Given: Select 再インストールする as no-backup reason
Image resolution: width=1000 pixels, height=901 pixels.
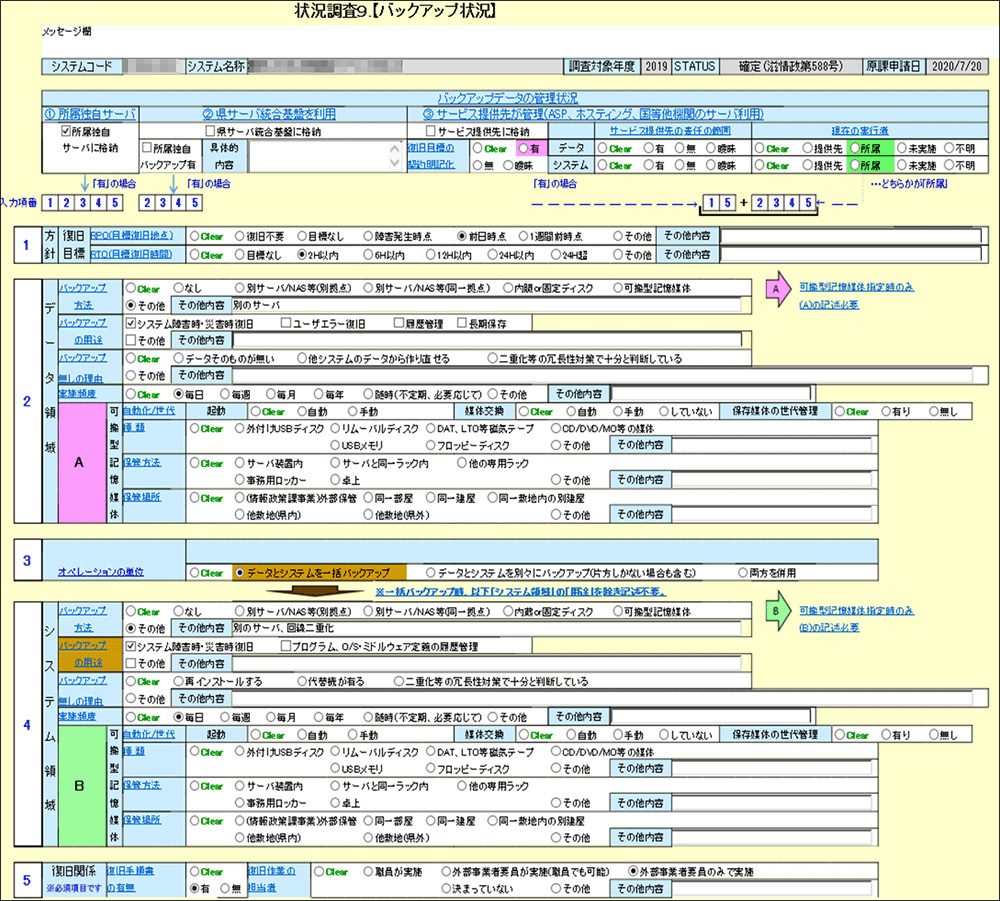Looking at the screenshot, I should pos(178,682).
